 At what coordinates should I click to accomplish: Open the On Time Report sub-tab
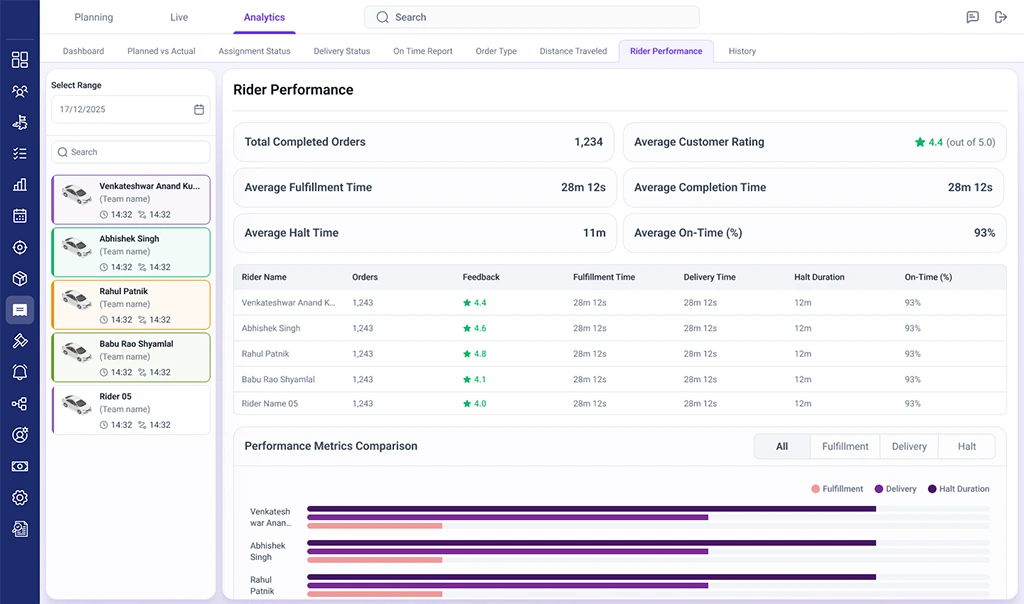pyautogui.click(x=423, y=51)
